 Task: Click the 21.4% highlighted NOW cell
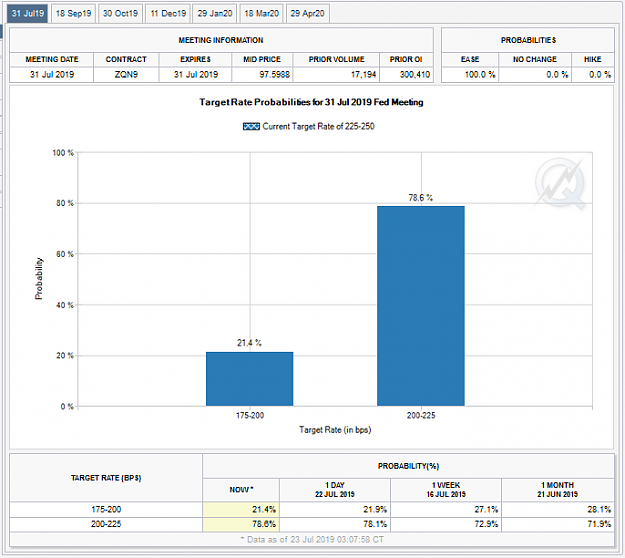[x=241, y=509]
